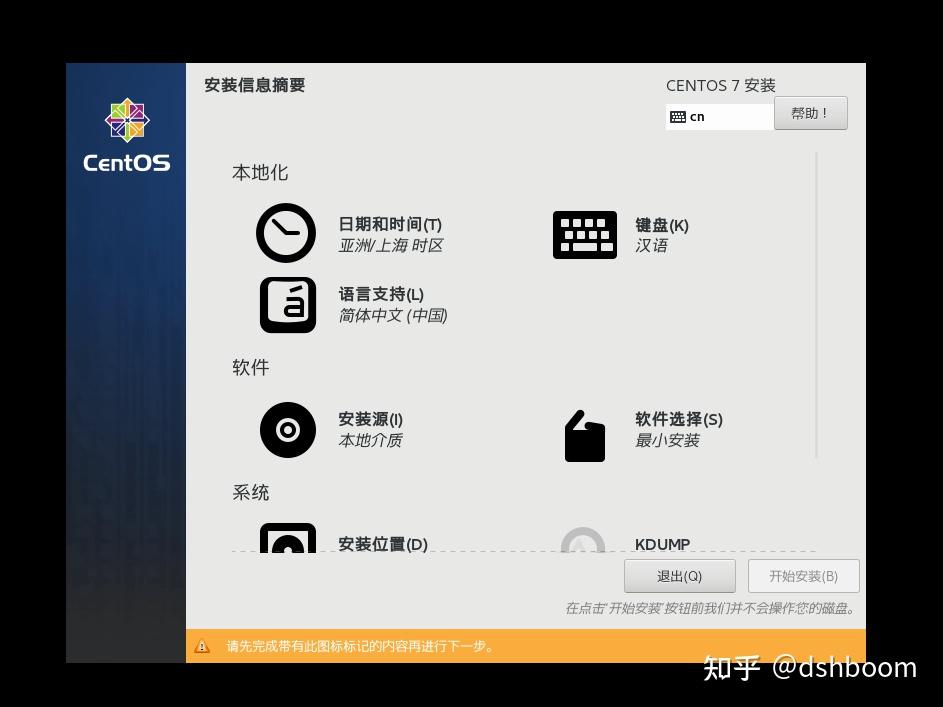Click the KDUMP label text
Viewport: 943px width, 707px height.
point(662,544)
